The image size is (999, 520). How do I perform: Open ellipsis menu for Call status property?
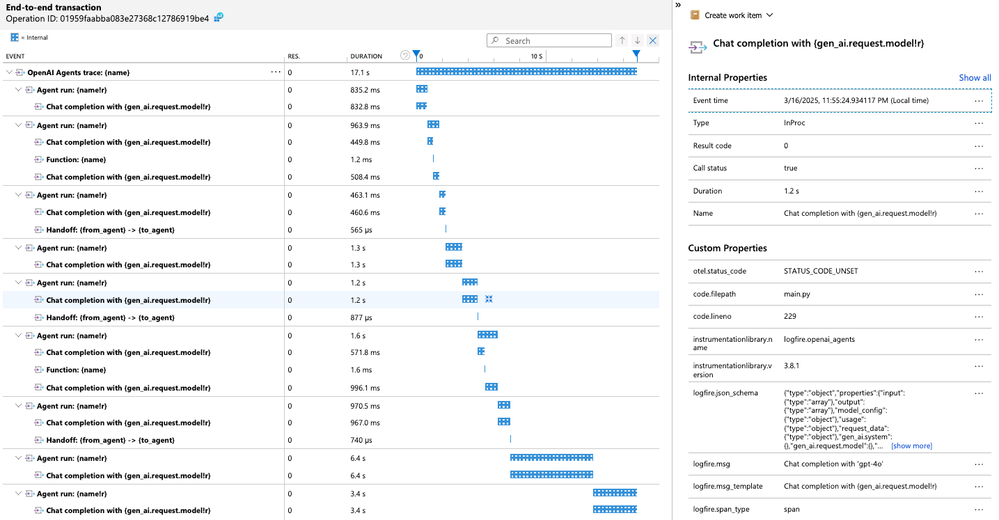click(979, 168)
